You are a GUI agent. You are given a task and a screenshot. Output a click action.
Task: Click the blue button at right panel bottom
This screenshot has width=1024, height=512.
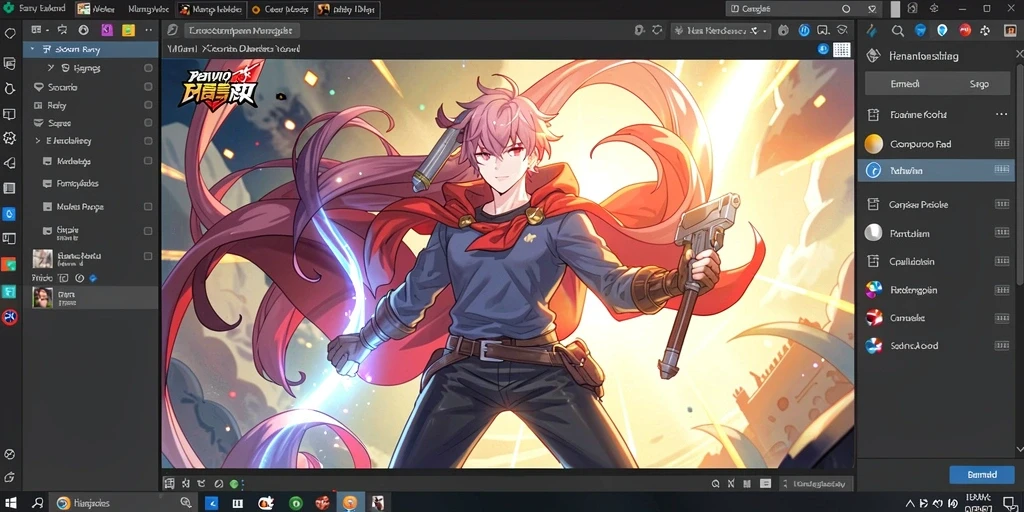(x=982, y=475)
